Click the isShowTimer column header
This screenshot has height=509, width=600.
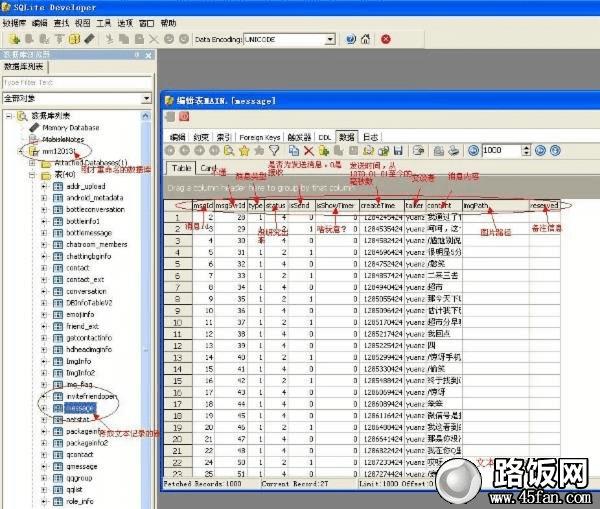tap(337, 206)
